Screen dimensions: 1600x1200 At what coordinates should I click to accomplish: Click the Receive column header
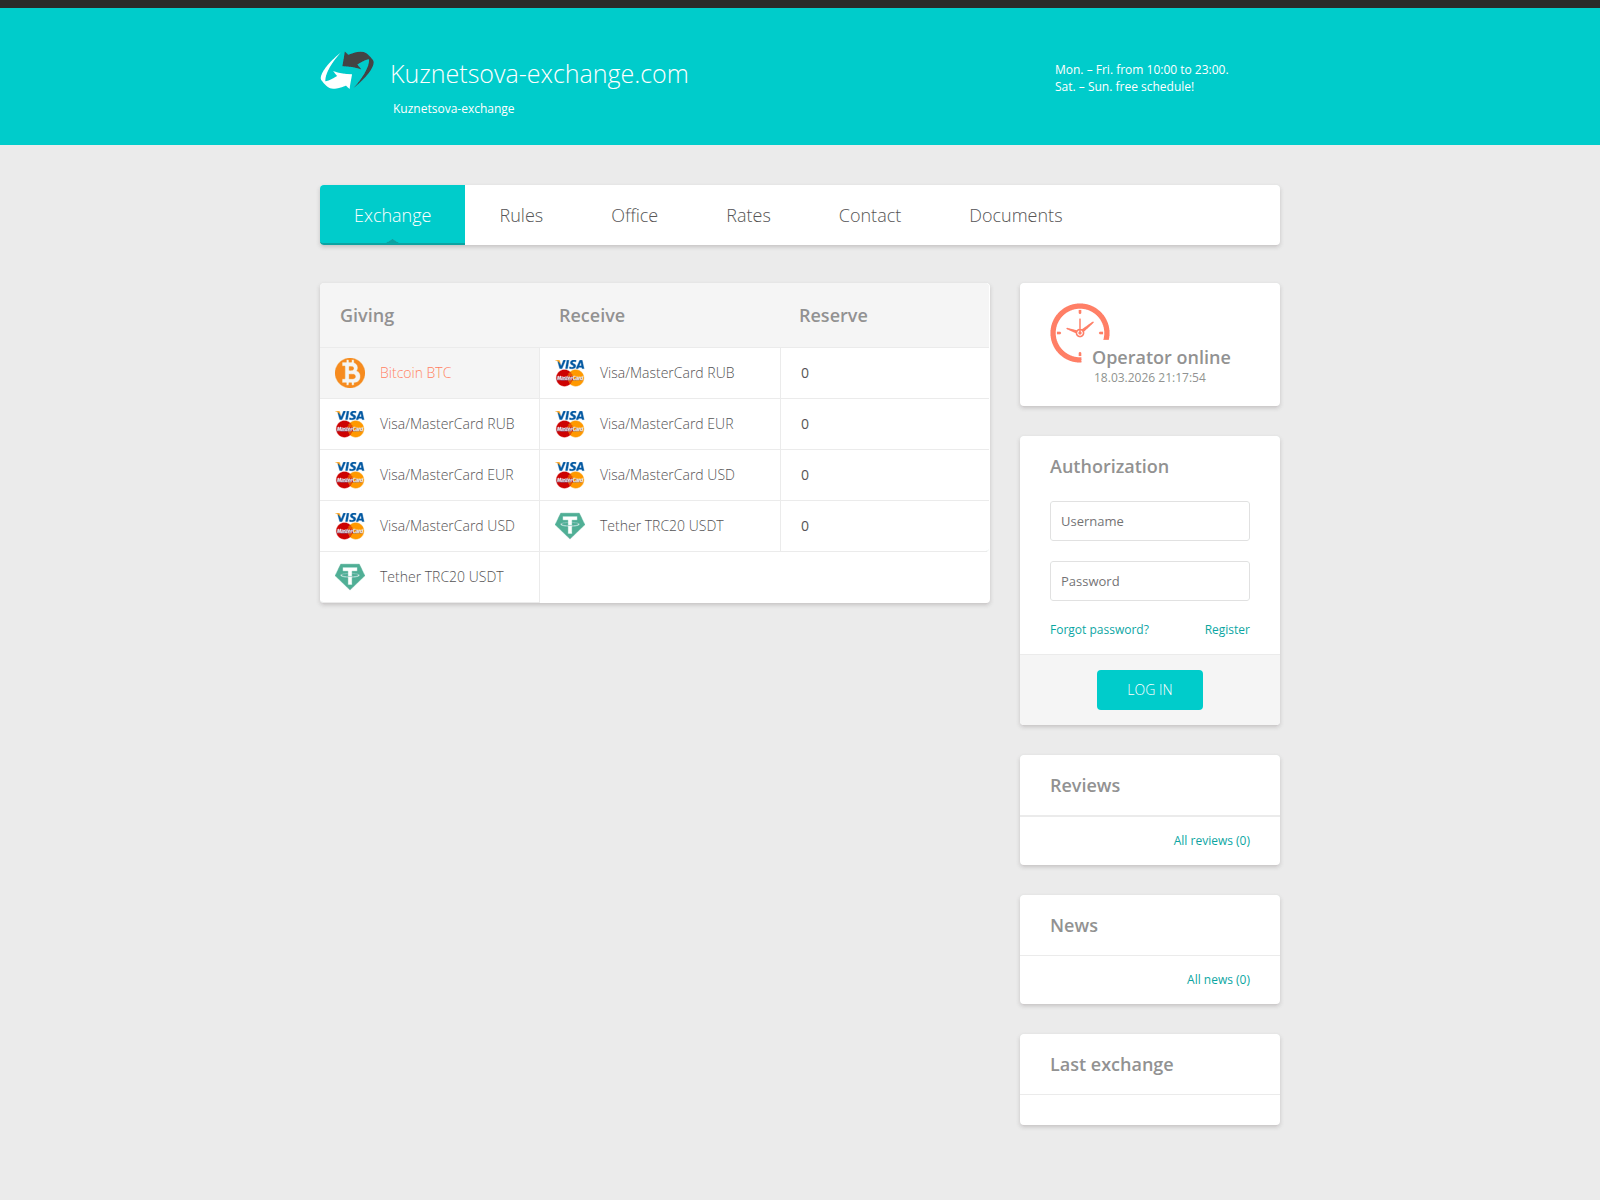click(x=592, y=316)
